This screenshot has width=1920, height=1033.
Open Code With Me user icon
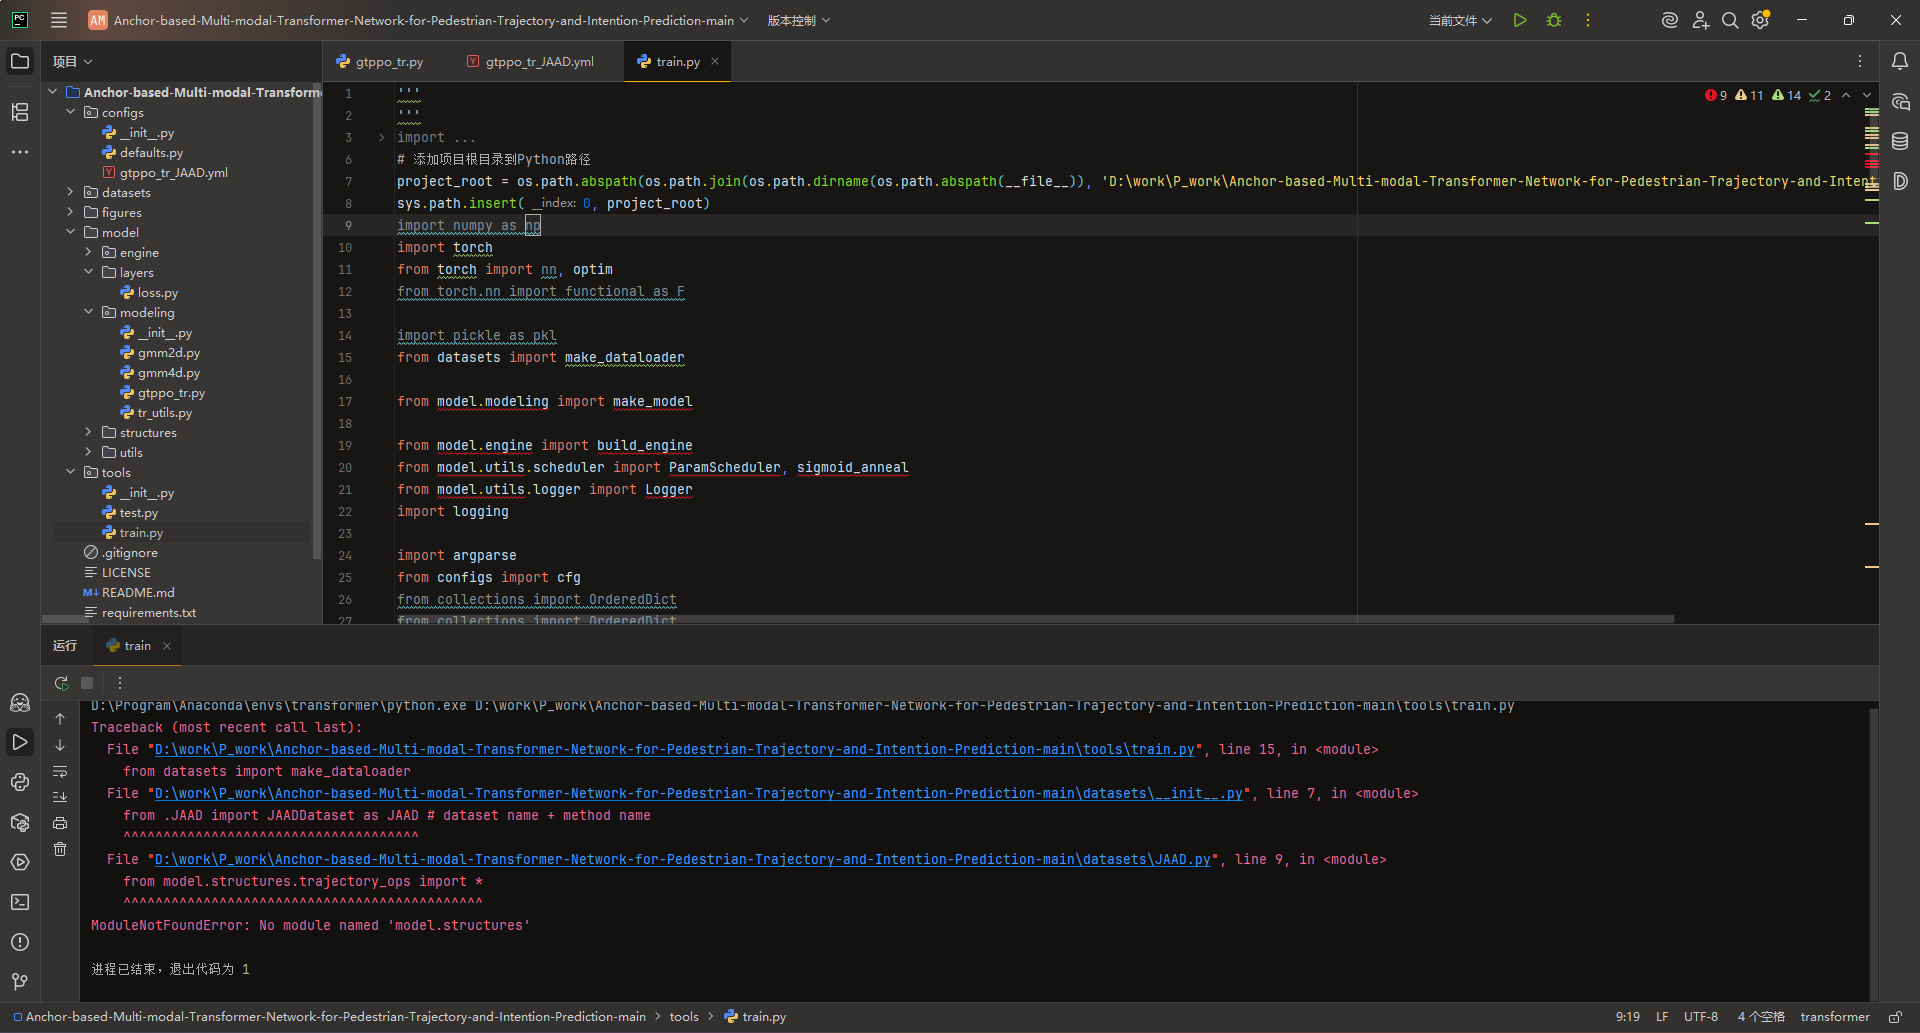pos(1700,20)
